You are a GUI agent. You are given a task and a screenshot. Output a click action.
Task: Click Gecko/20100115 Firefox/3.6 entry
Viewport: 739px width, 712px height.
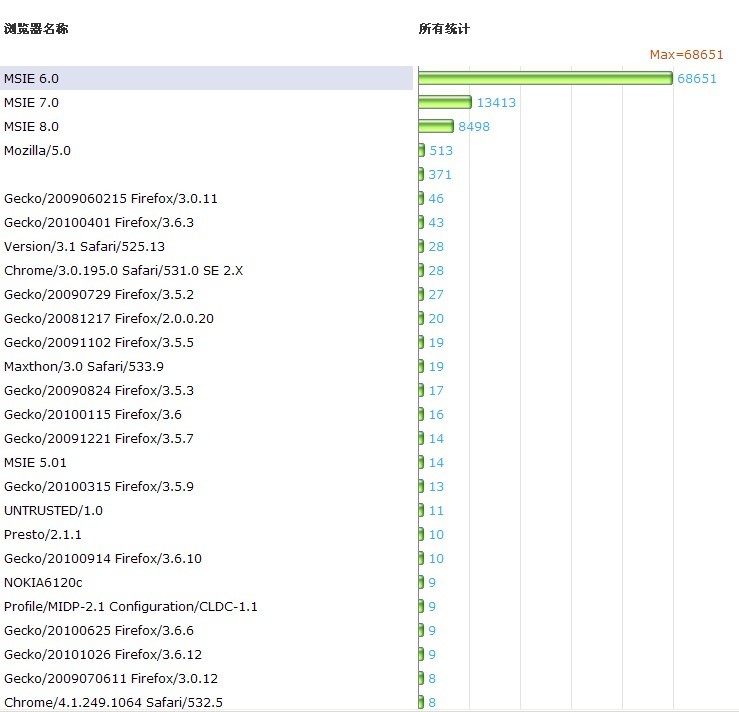pos(93,415)
